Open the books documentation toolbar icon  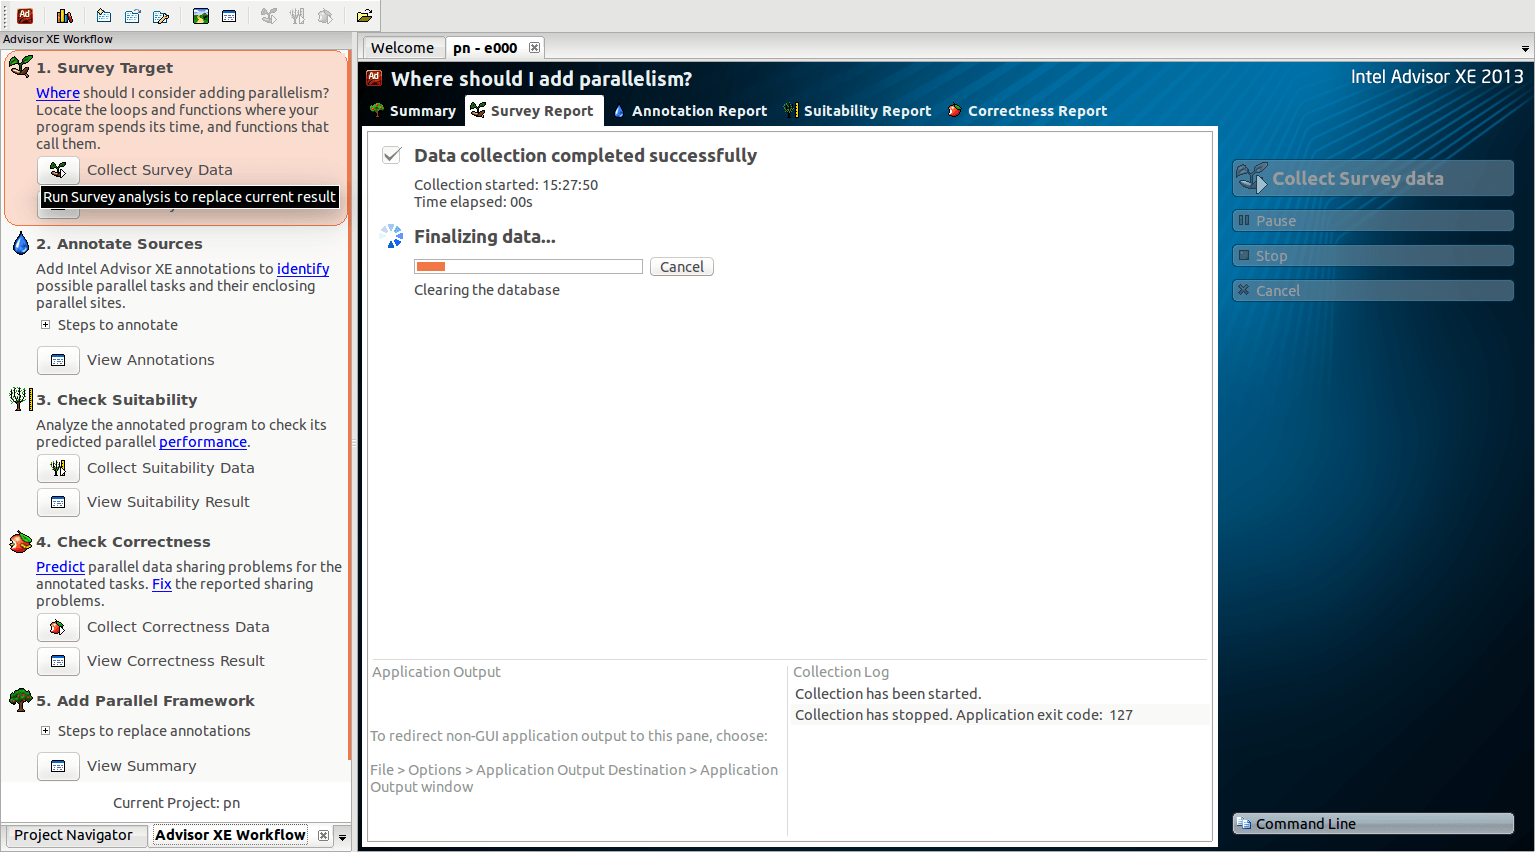65,15
